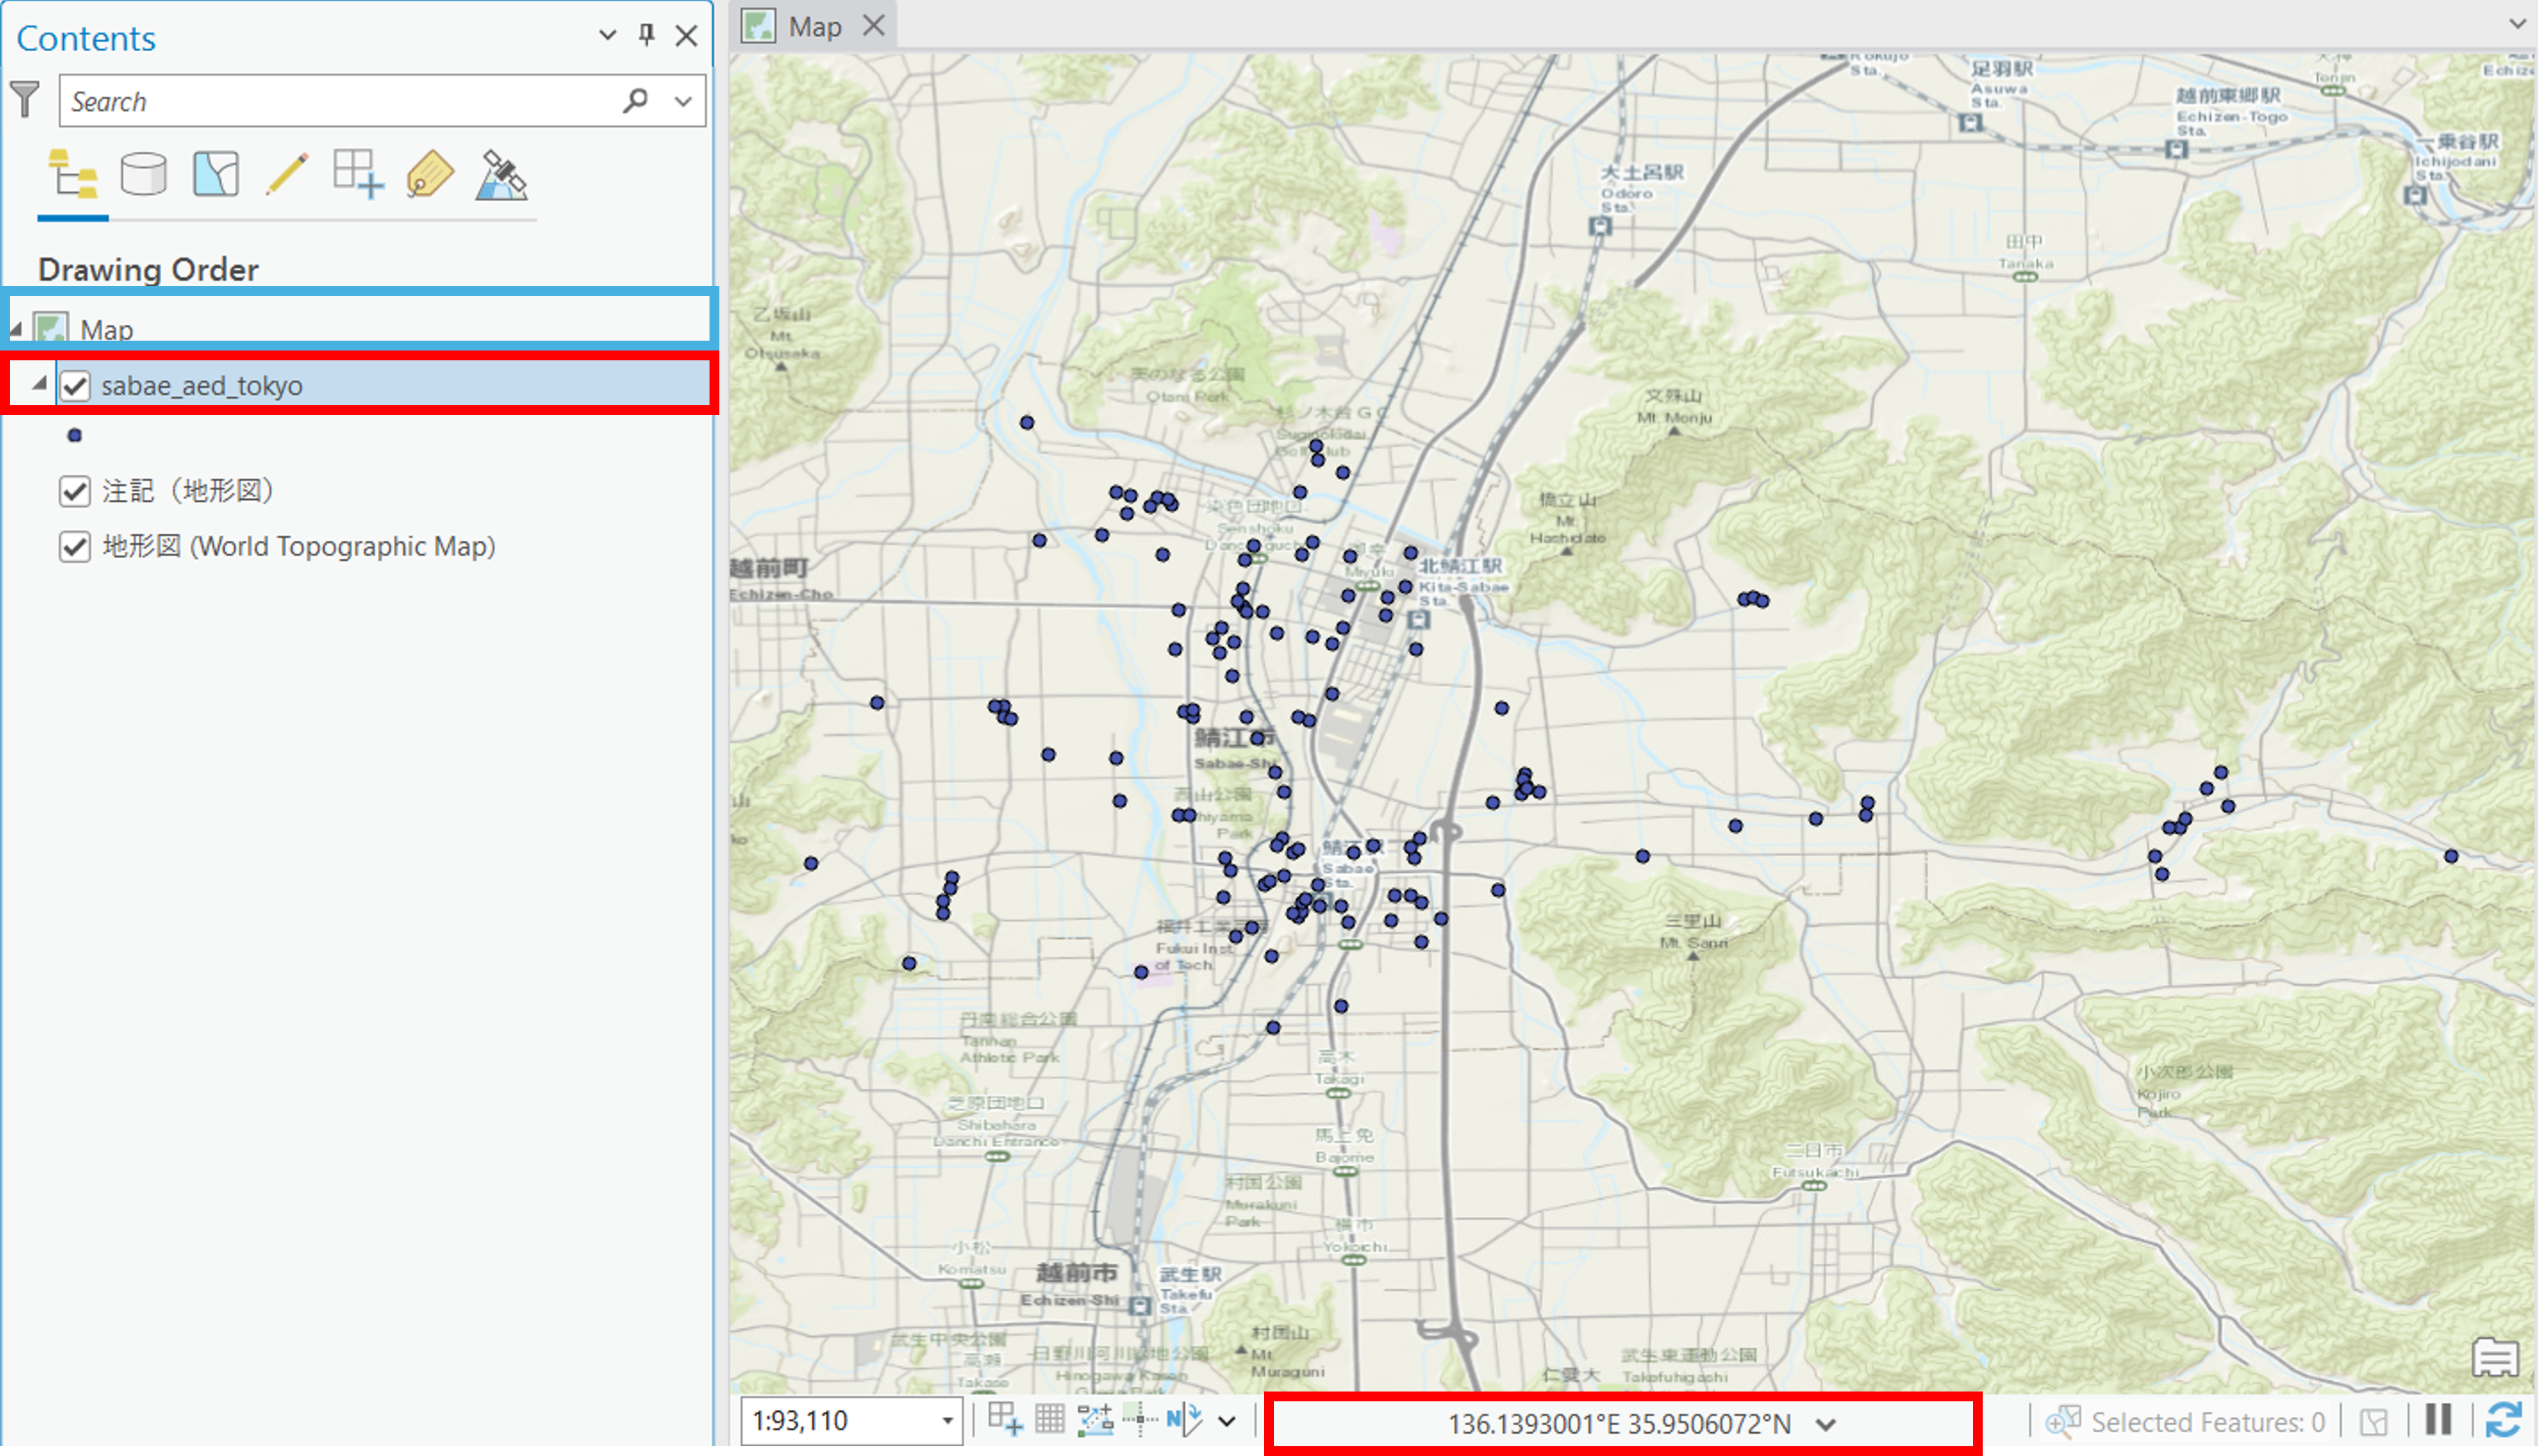
Task: Select 地形図 (World Topographic Map) layer name
Action: [299, 547]
